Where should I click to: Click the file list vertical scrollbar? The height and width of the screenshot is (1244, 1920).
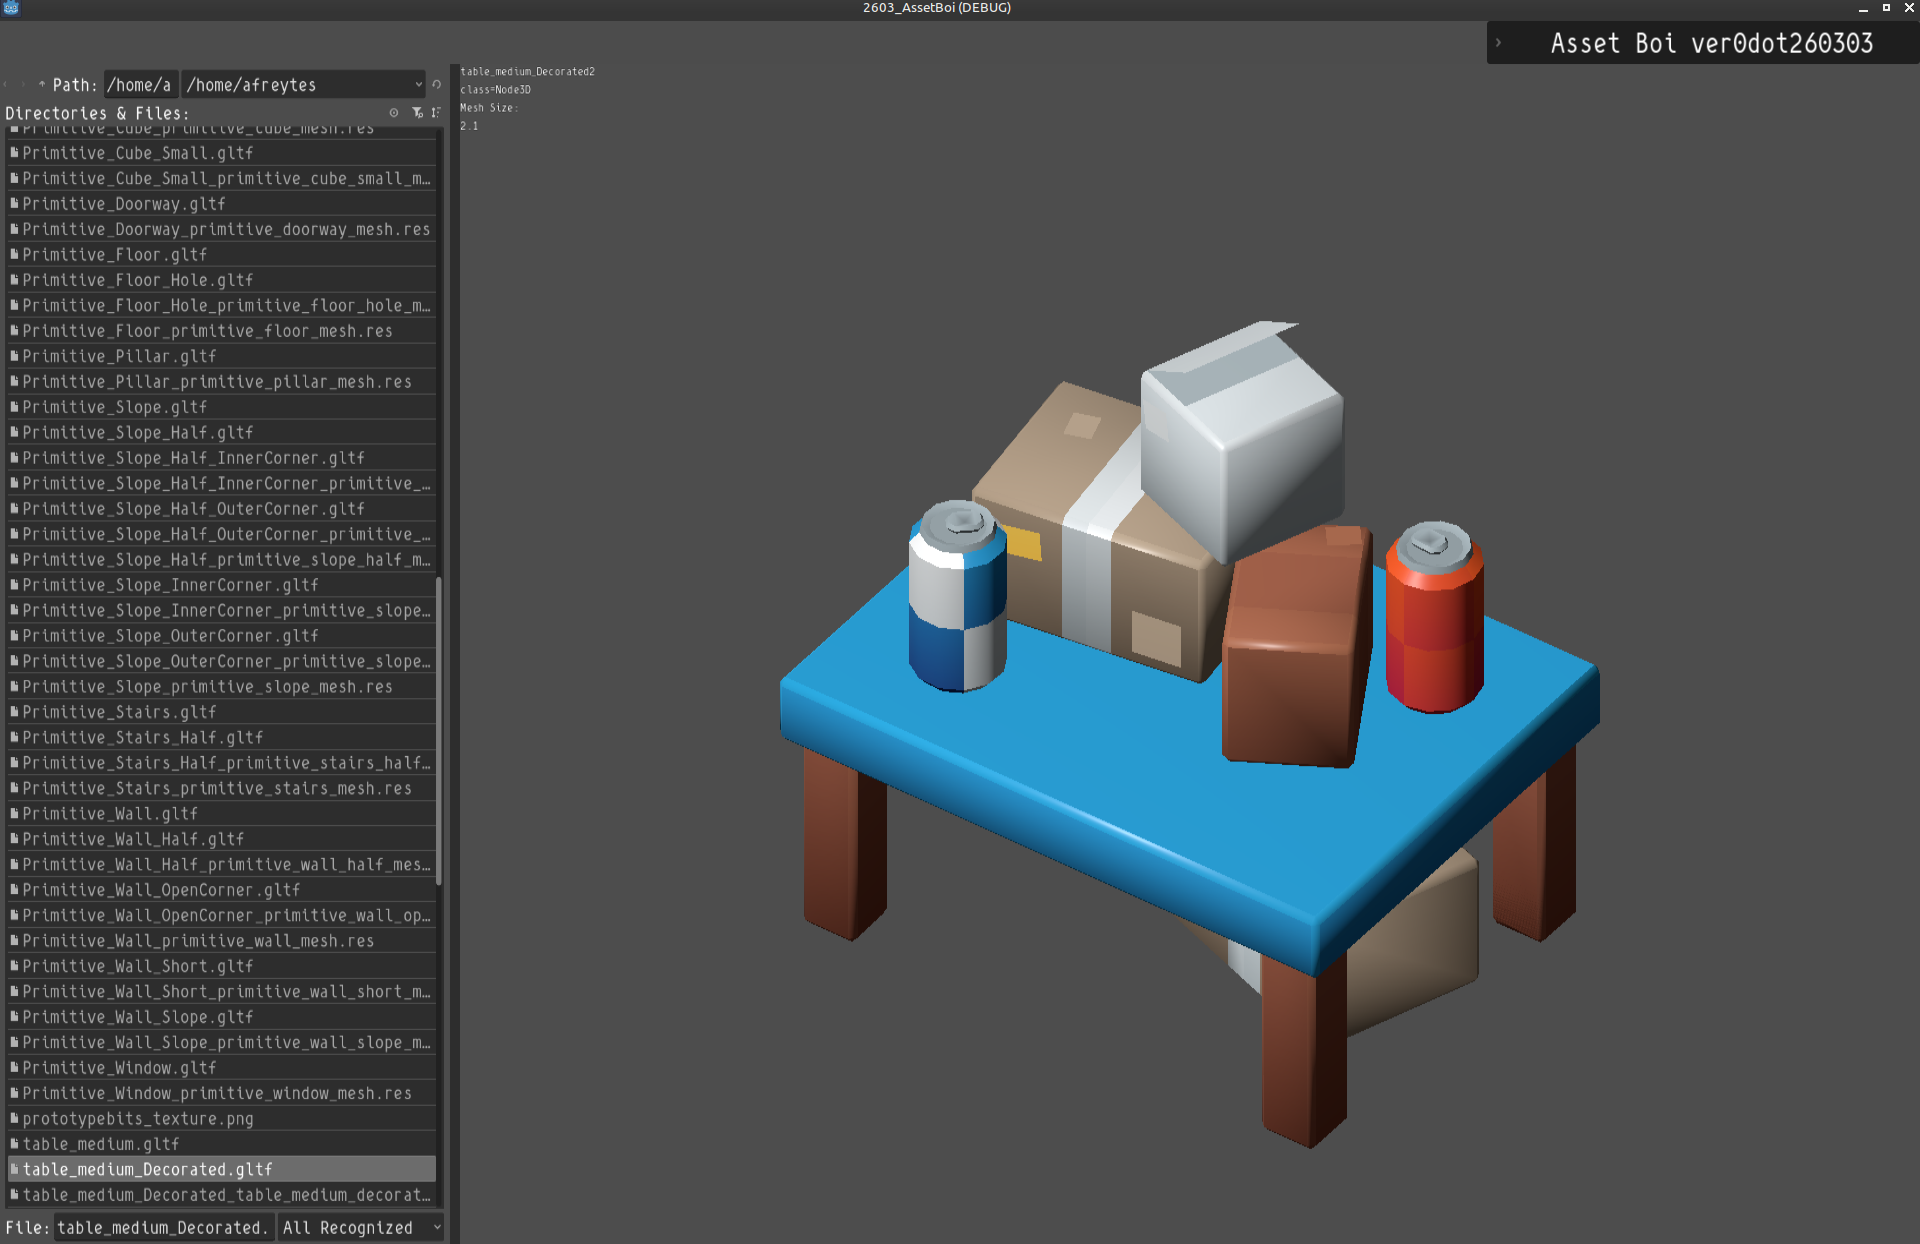(x=439, y=730)
